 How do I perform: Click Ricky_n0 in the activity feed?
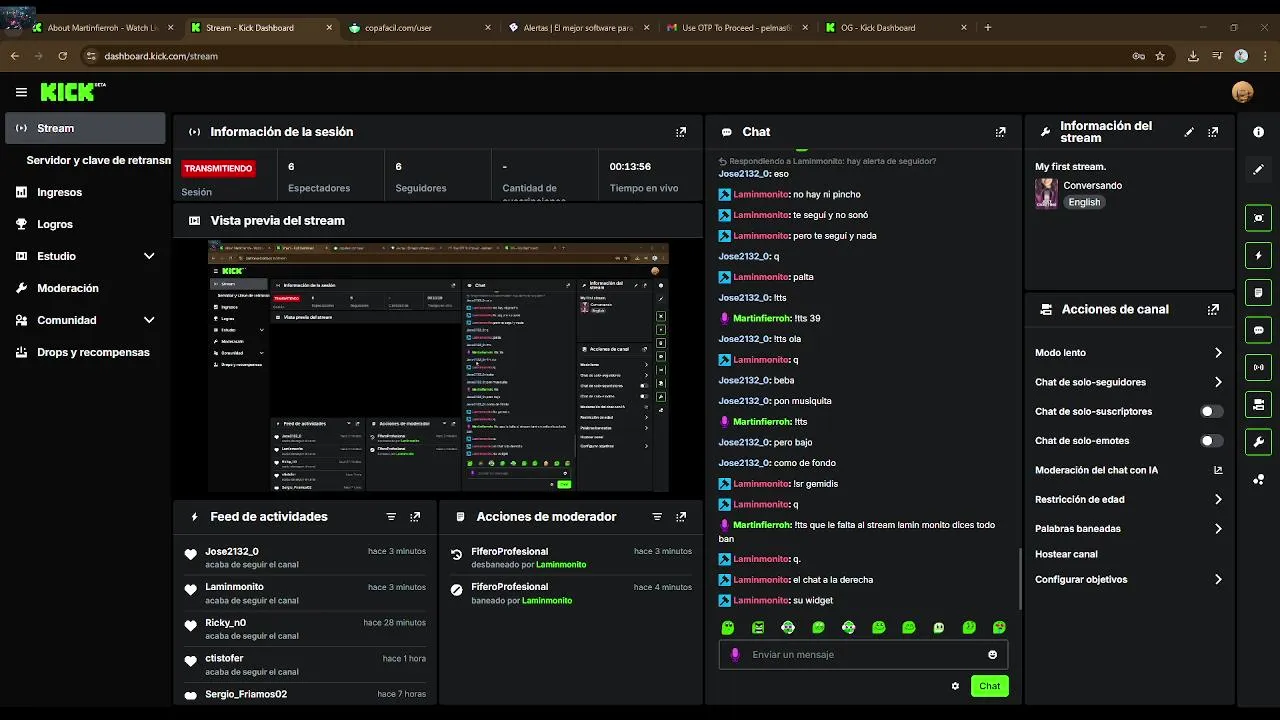(225, 622)
